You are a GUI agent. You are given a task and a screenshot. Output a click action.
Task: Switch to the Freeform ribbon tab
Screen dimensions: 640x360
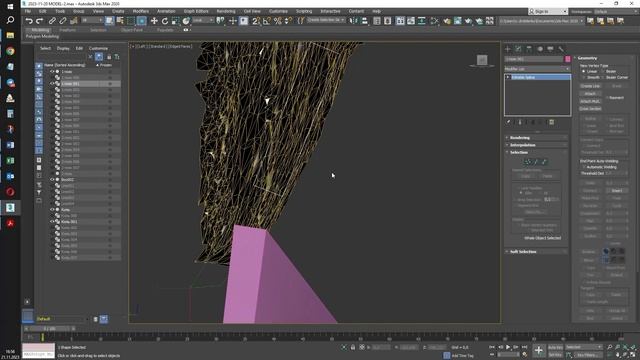(67, 30)
